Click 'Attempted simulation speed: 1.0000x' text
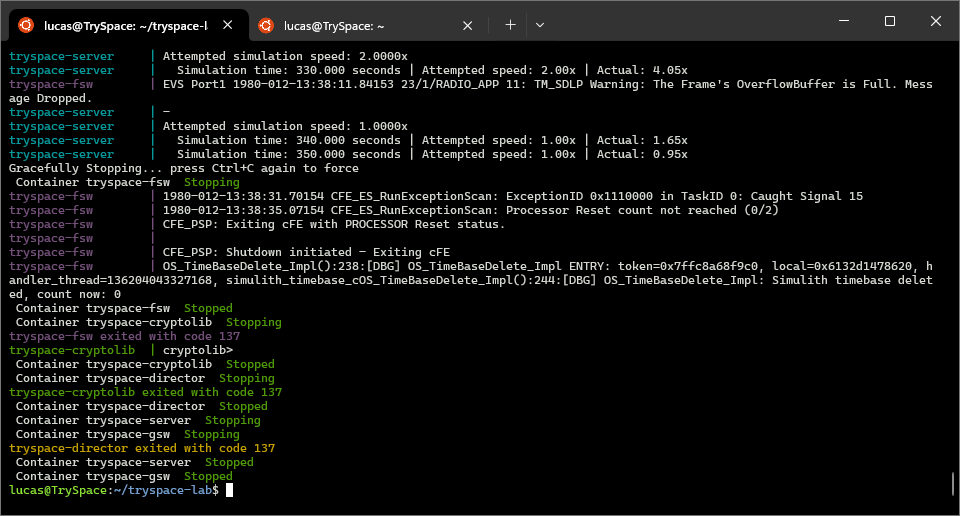Image resolution: width=960 pixels, height=516 pixels. tap(285, 126)
